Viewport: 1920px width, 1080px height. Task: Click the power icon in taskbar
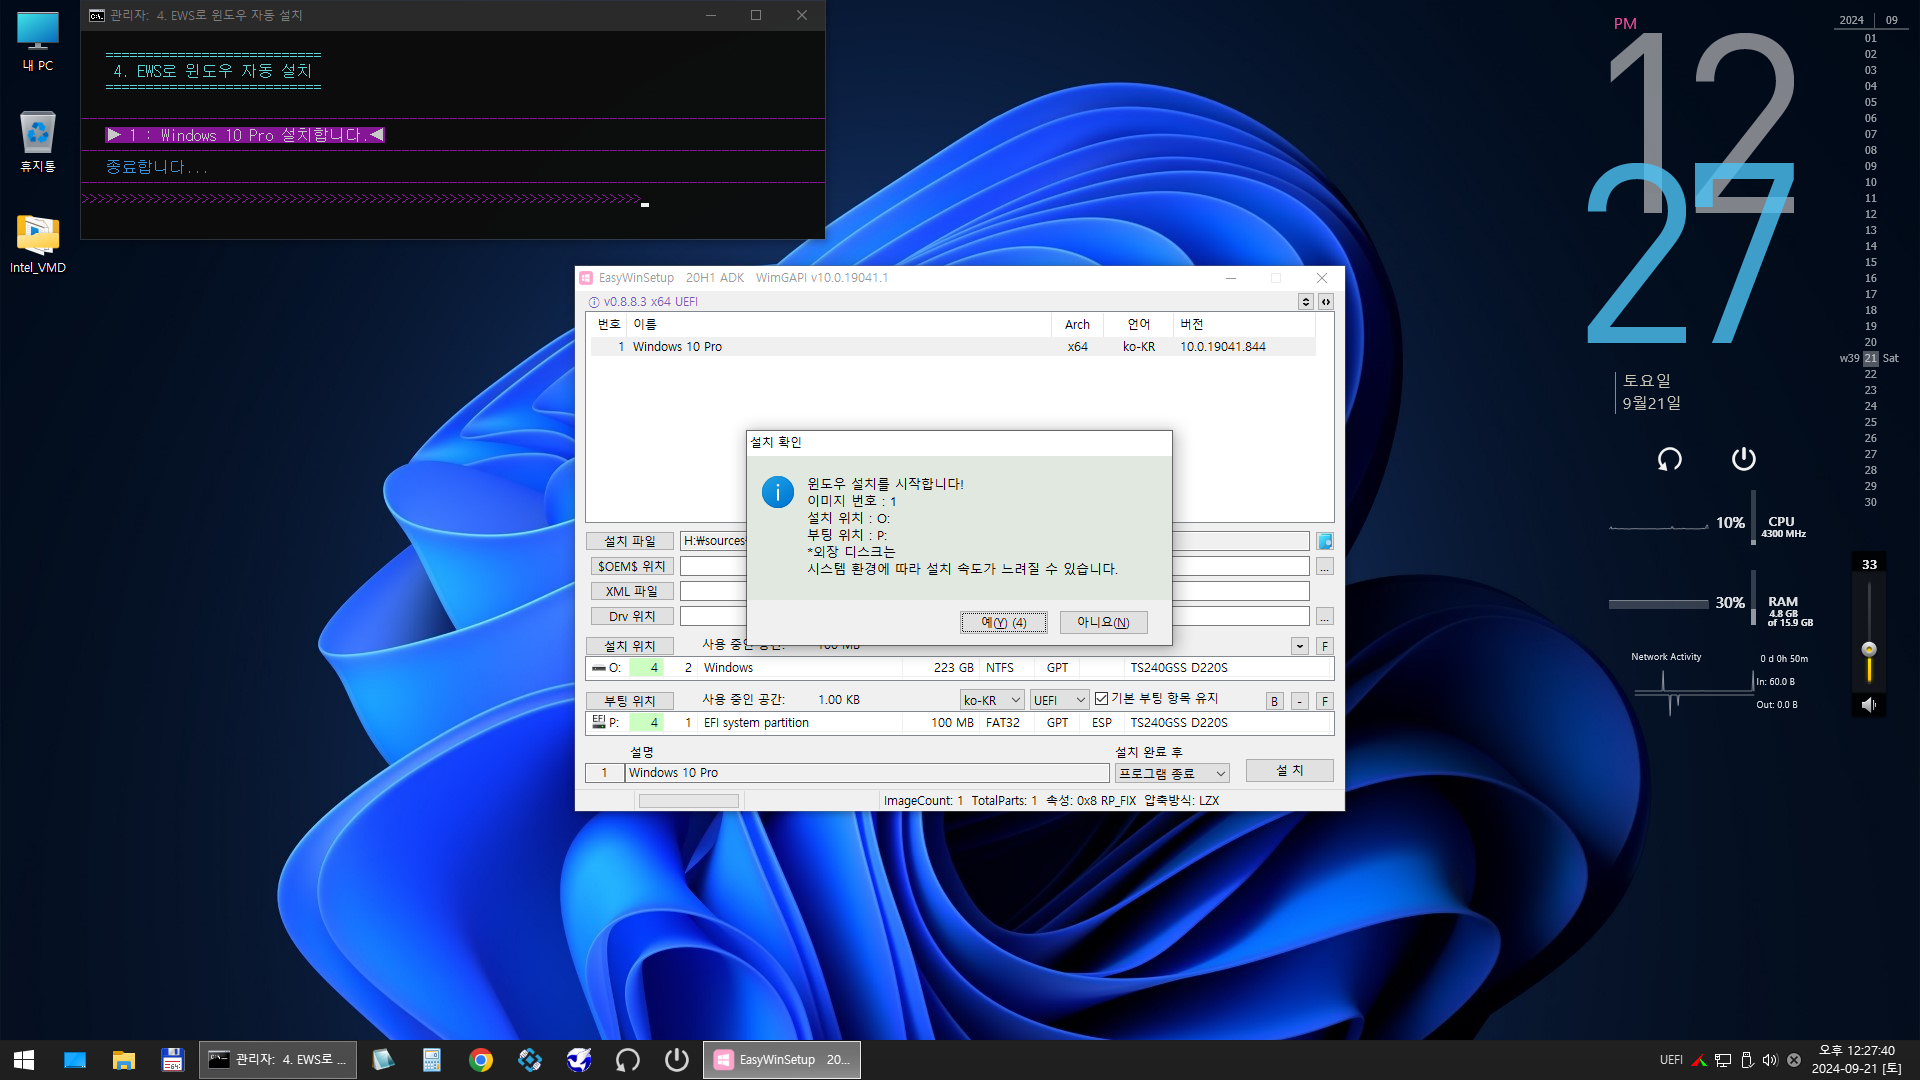coord(677,1060)
